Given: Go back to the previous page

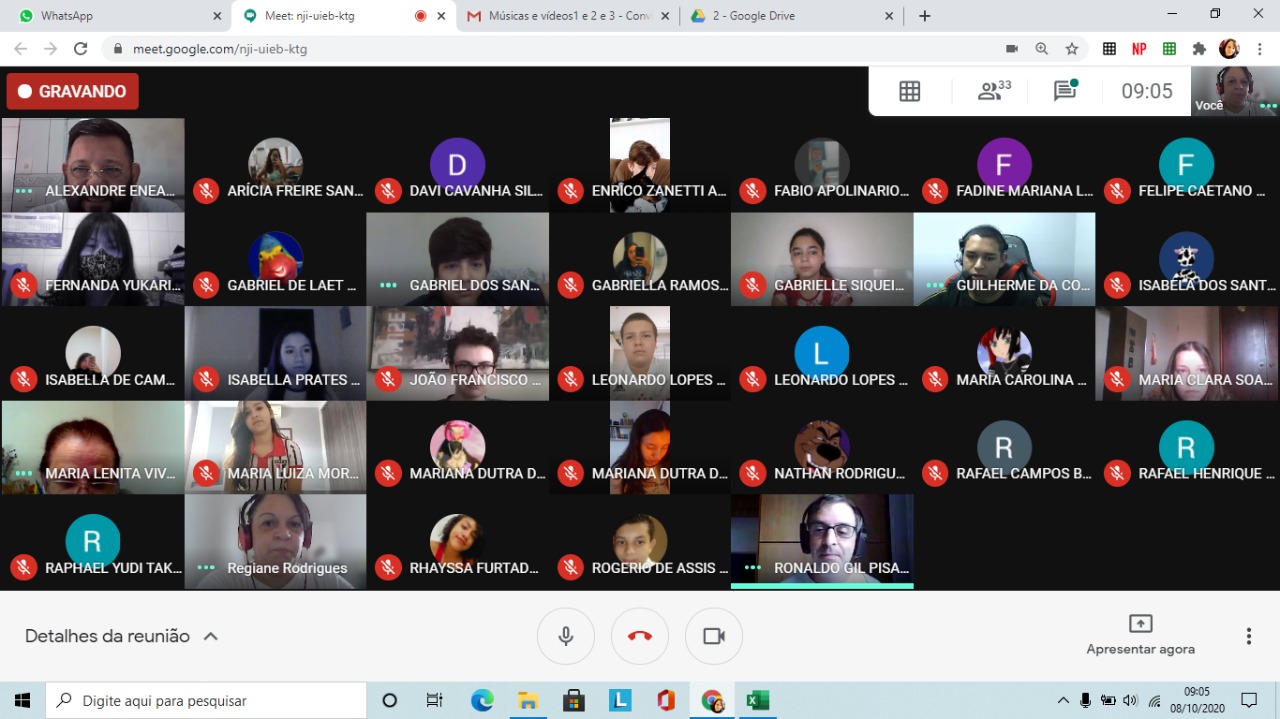Looking at the screenshot, I should (x=22, y=49).
